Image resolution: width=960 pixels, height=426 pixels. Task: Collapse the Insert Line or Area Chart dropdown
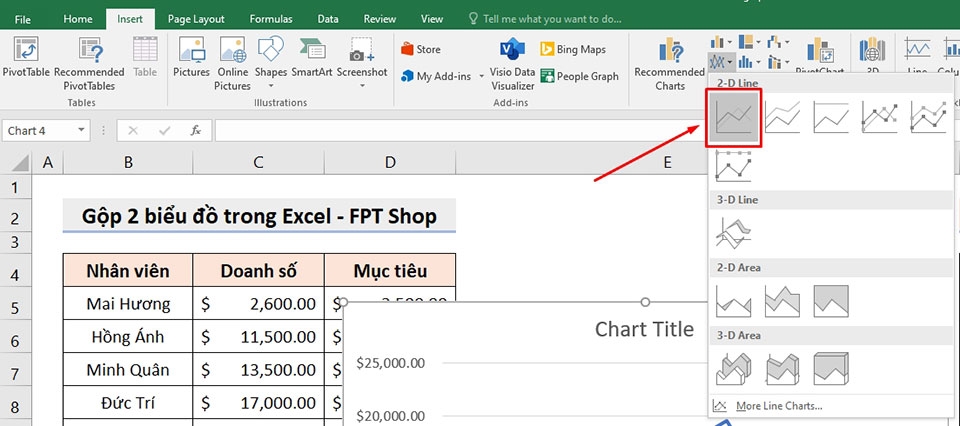pos(721,62)
